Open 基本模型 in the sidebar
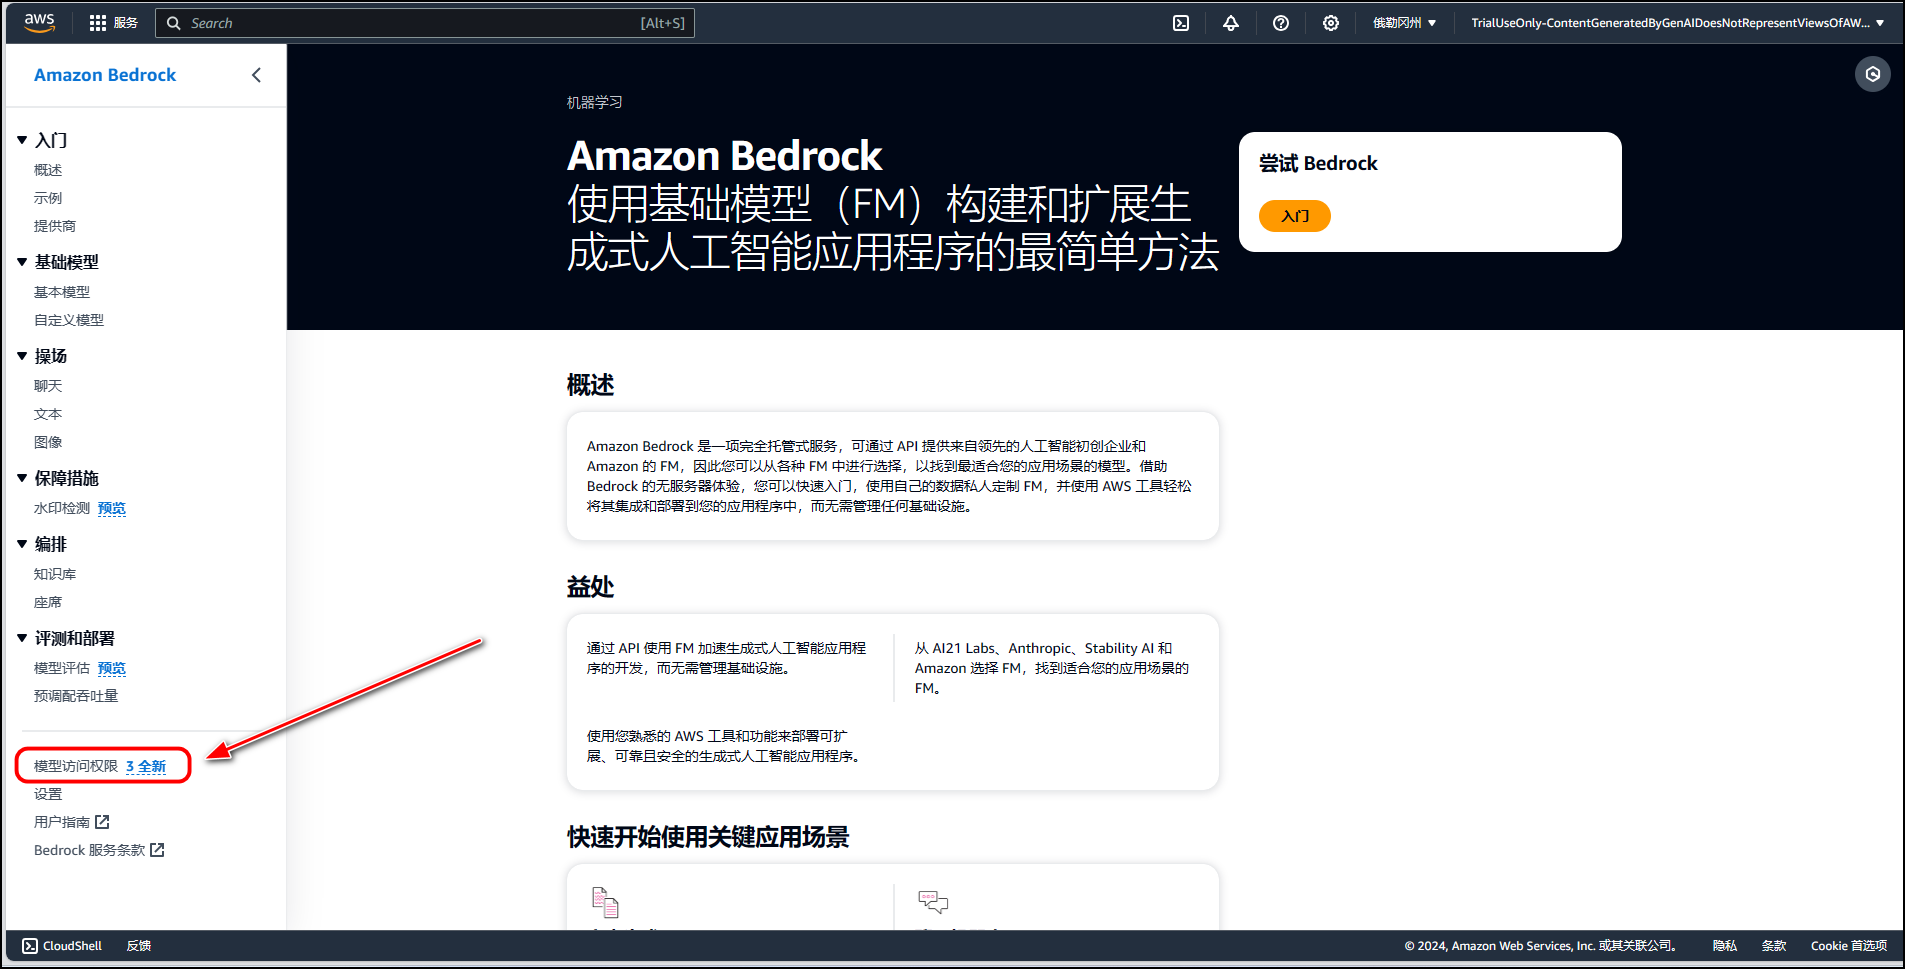Screen dimensions: 1905x969 click(x=62, y=292)
